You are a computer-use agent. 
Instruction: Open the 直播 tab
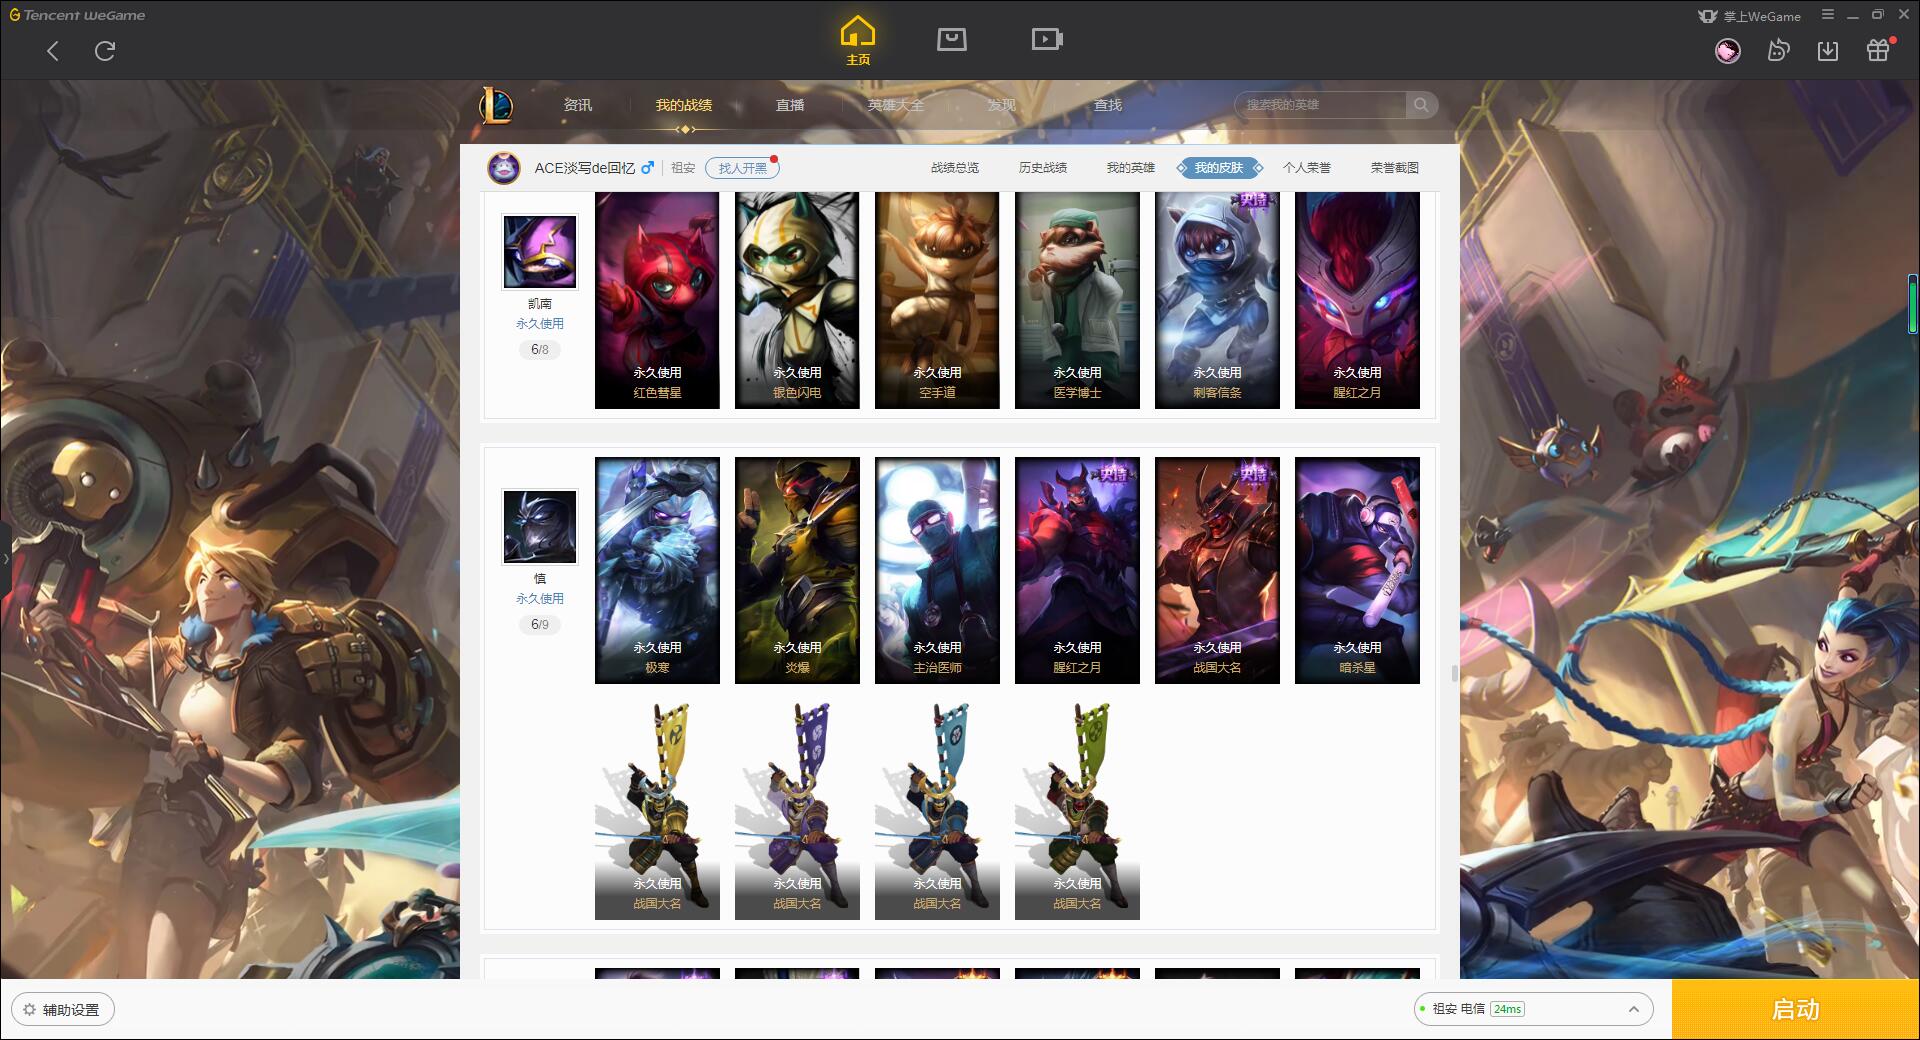click(x=790, y=105)
